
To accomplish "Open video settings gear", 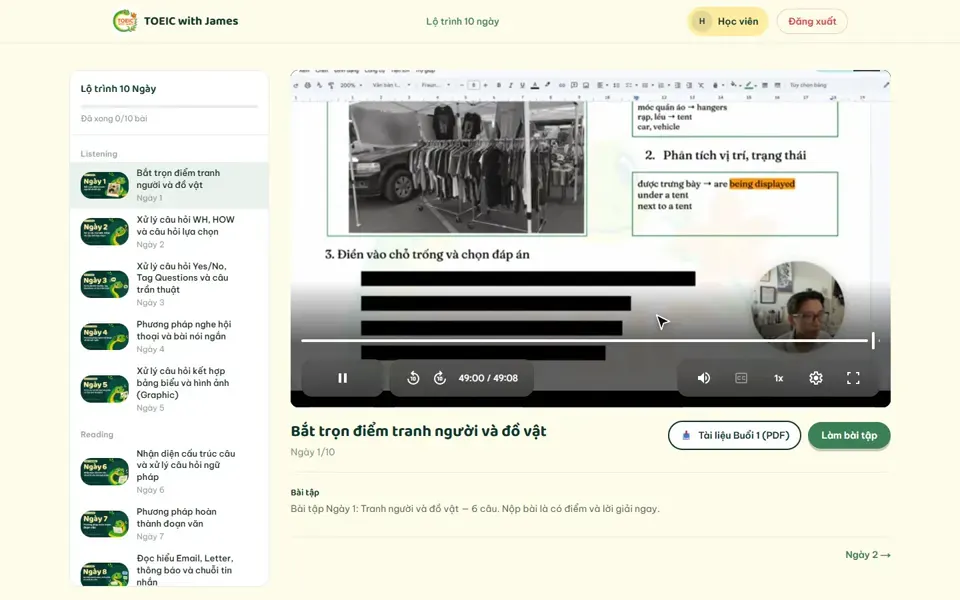I will tap(816, 378).
